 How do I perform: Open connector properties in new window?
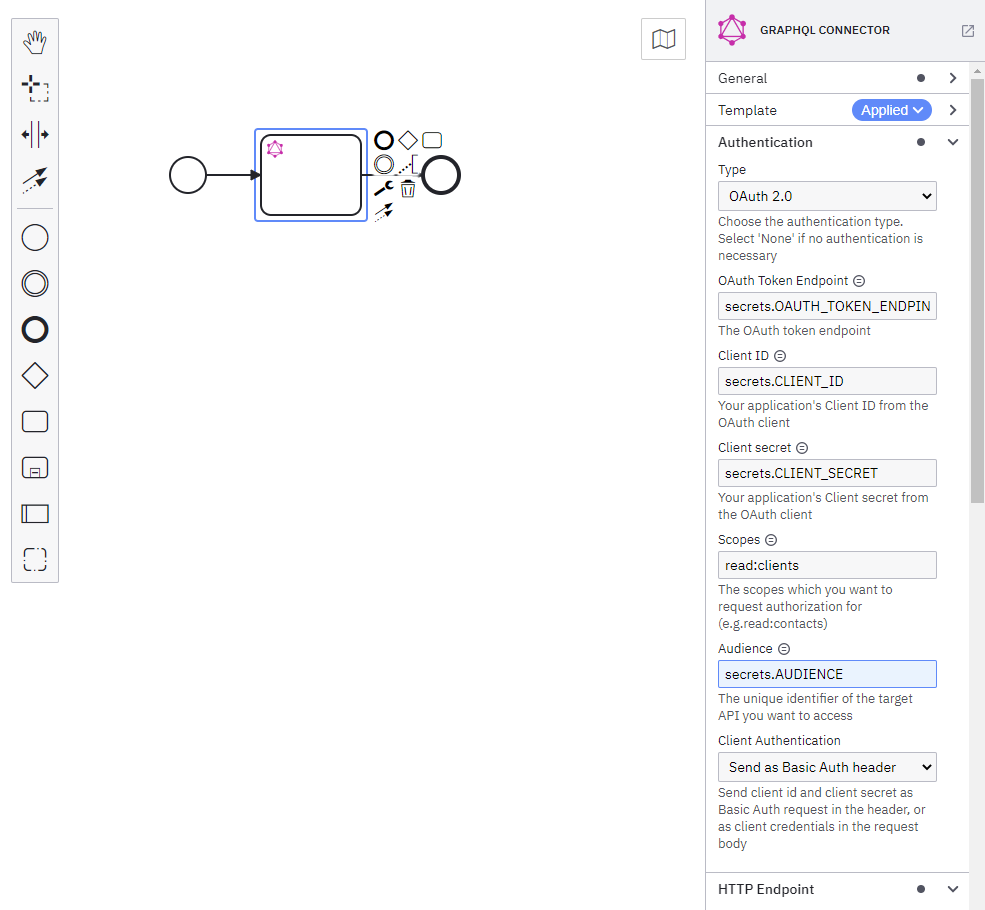pos(967,31)
